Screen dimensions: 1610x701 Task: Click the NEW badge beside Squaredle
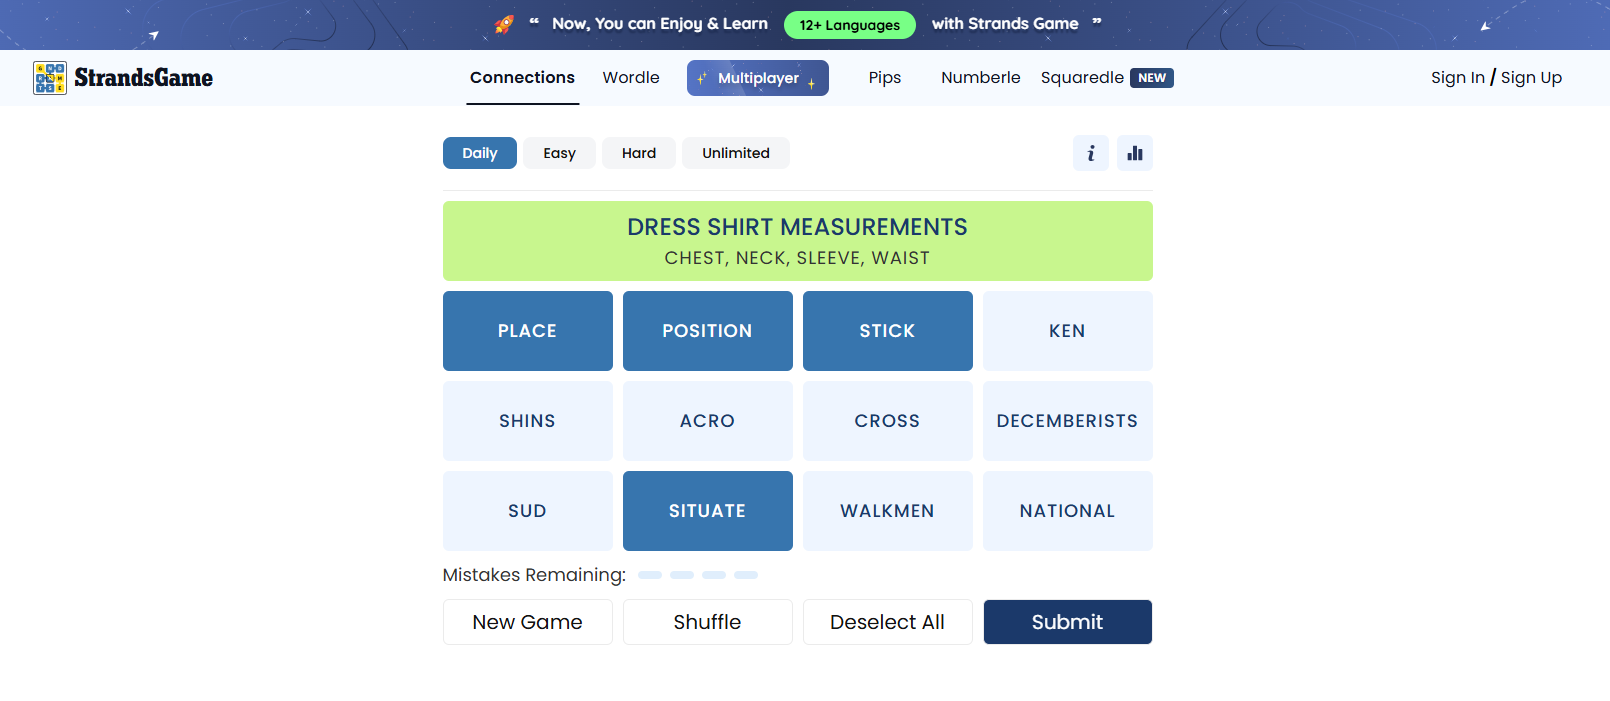pos(1152,78)
